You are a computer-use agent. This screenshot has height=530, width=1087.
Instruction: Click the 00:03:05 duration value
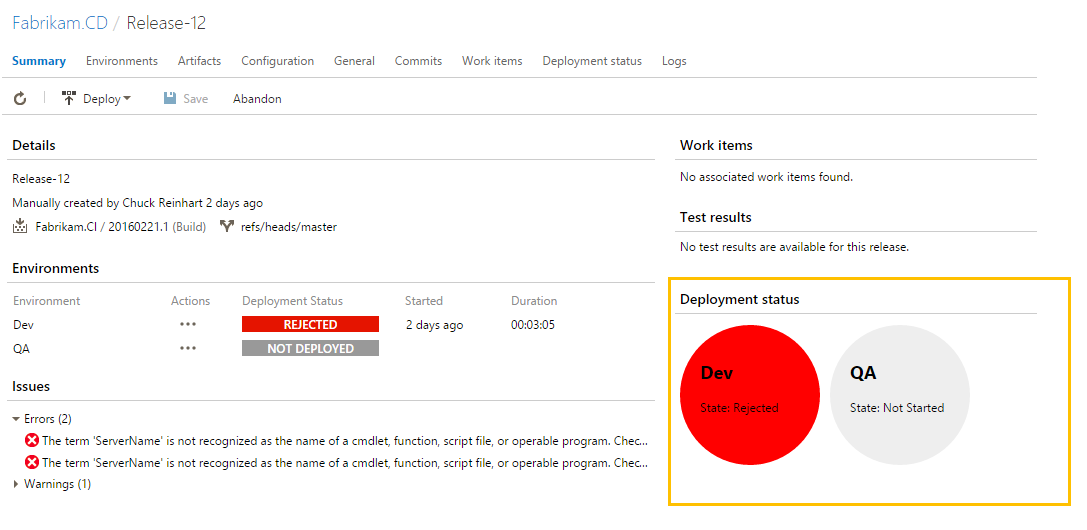[x=533, y=325]
